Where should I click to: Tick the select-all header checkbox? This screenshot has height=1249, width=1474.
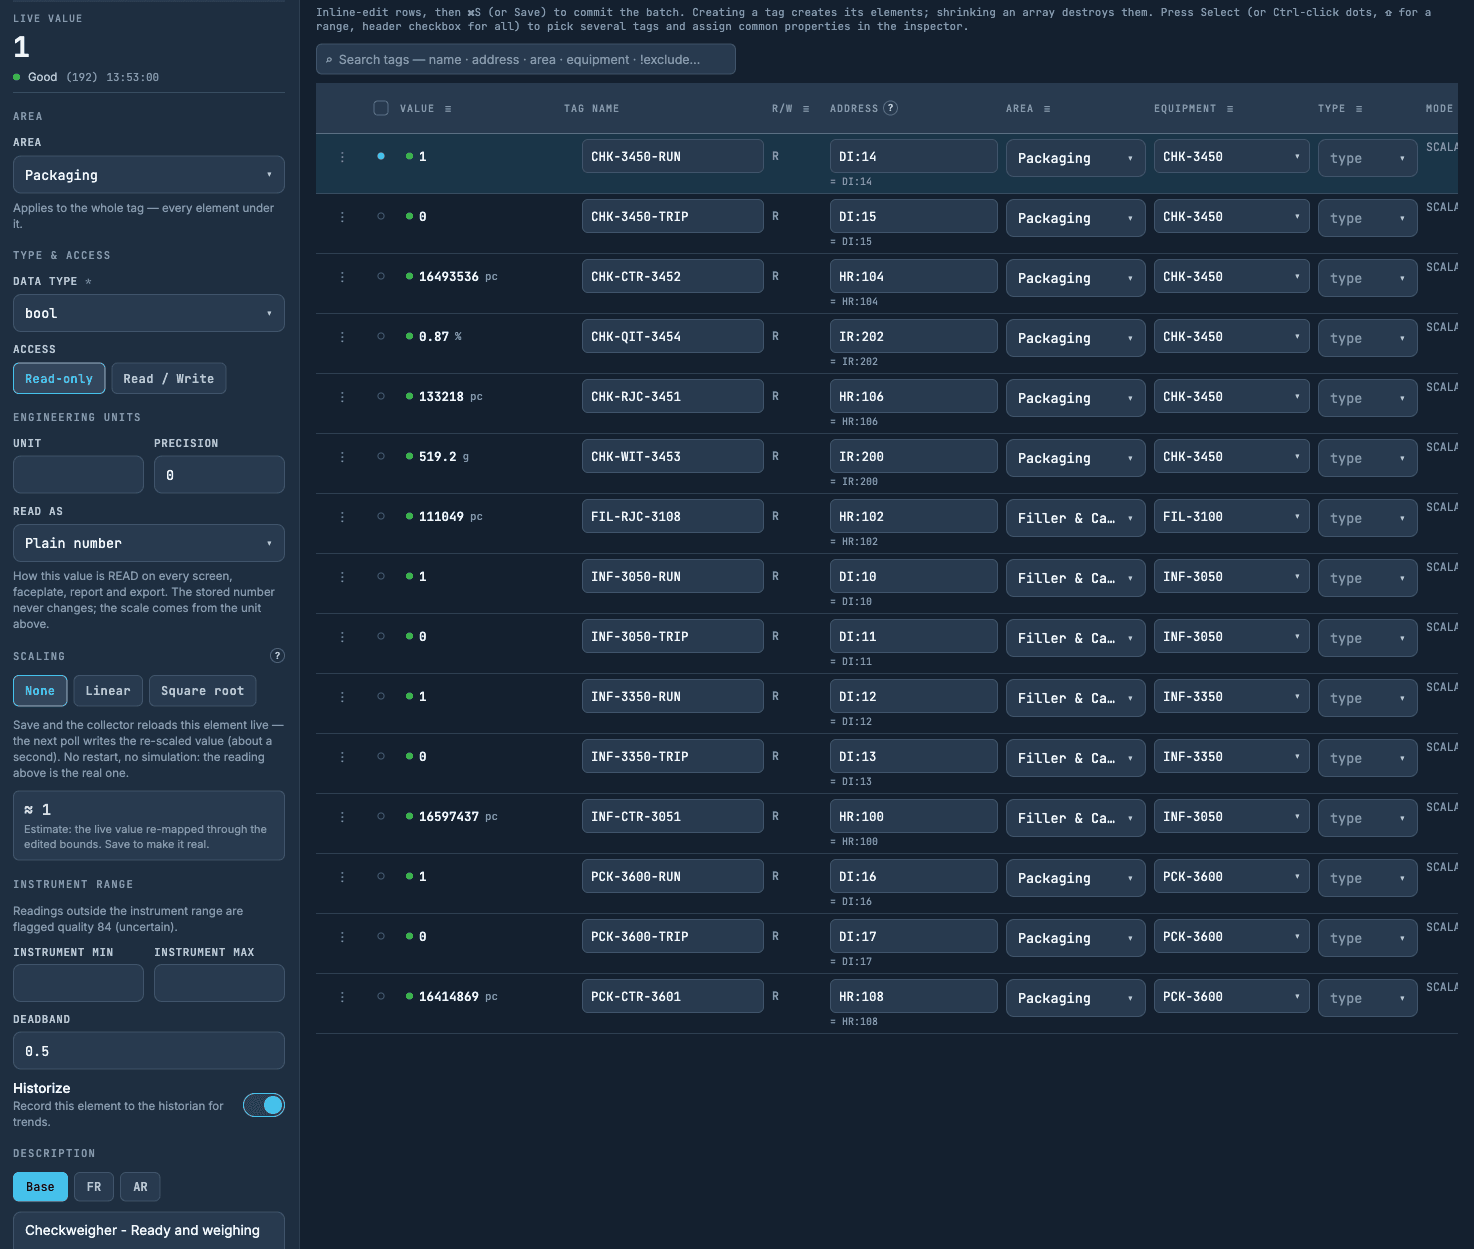[381, 108]
